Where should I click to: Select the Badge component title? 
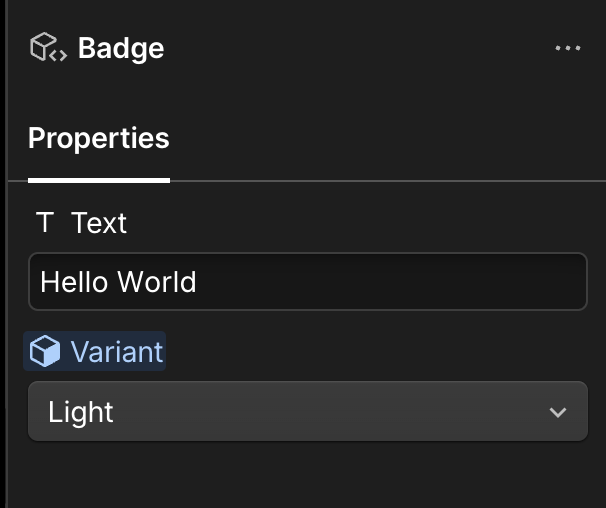(x=121, y=48)
